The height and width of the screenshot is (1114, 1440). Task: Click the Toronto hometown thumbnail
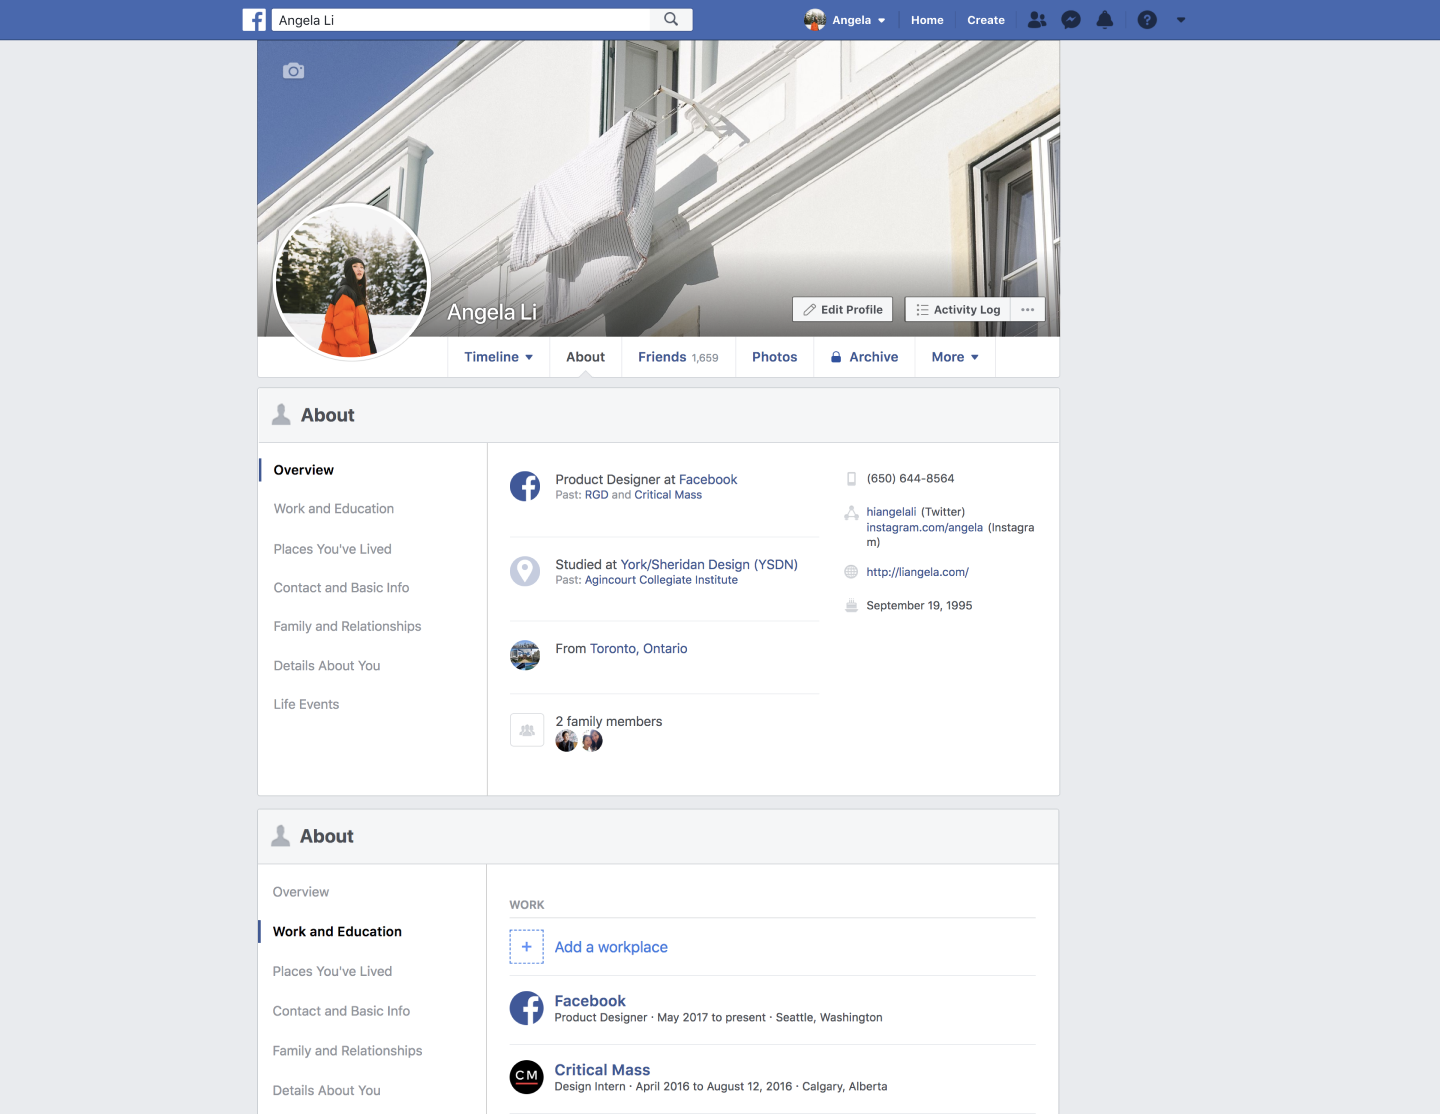525,655
